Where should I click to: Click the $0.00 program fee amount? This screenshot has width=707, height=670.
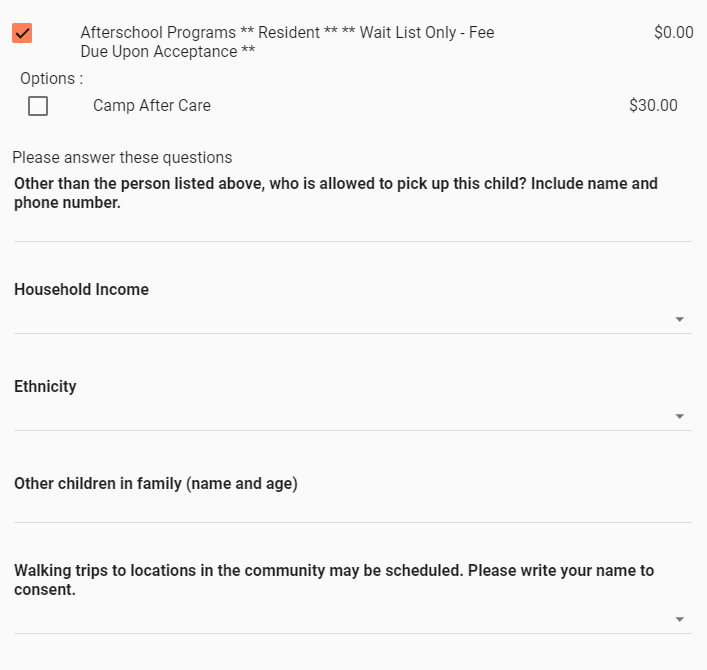coord(673,33)
